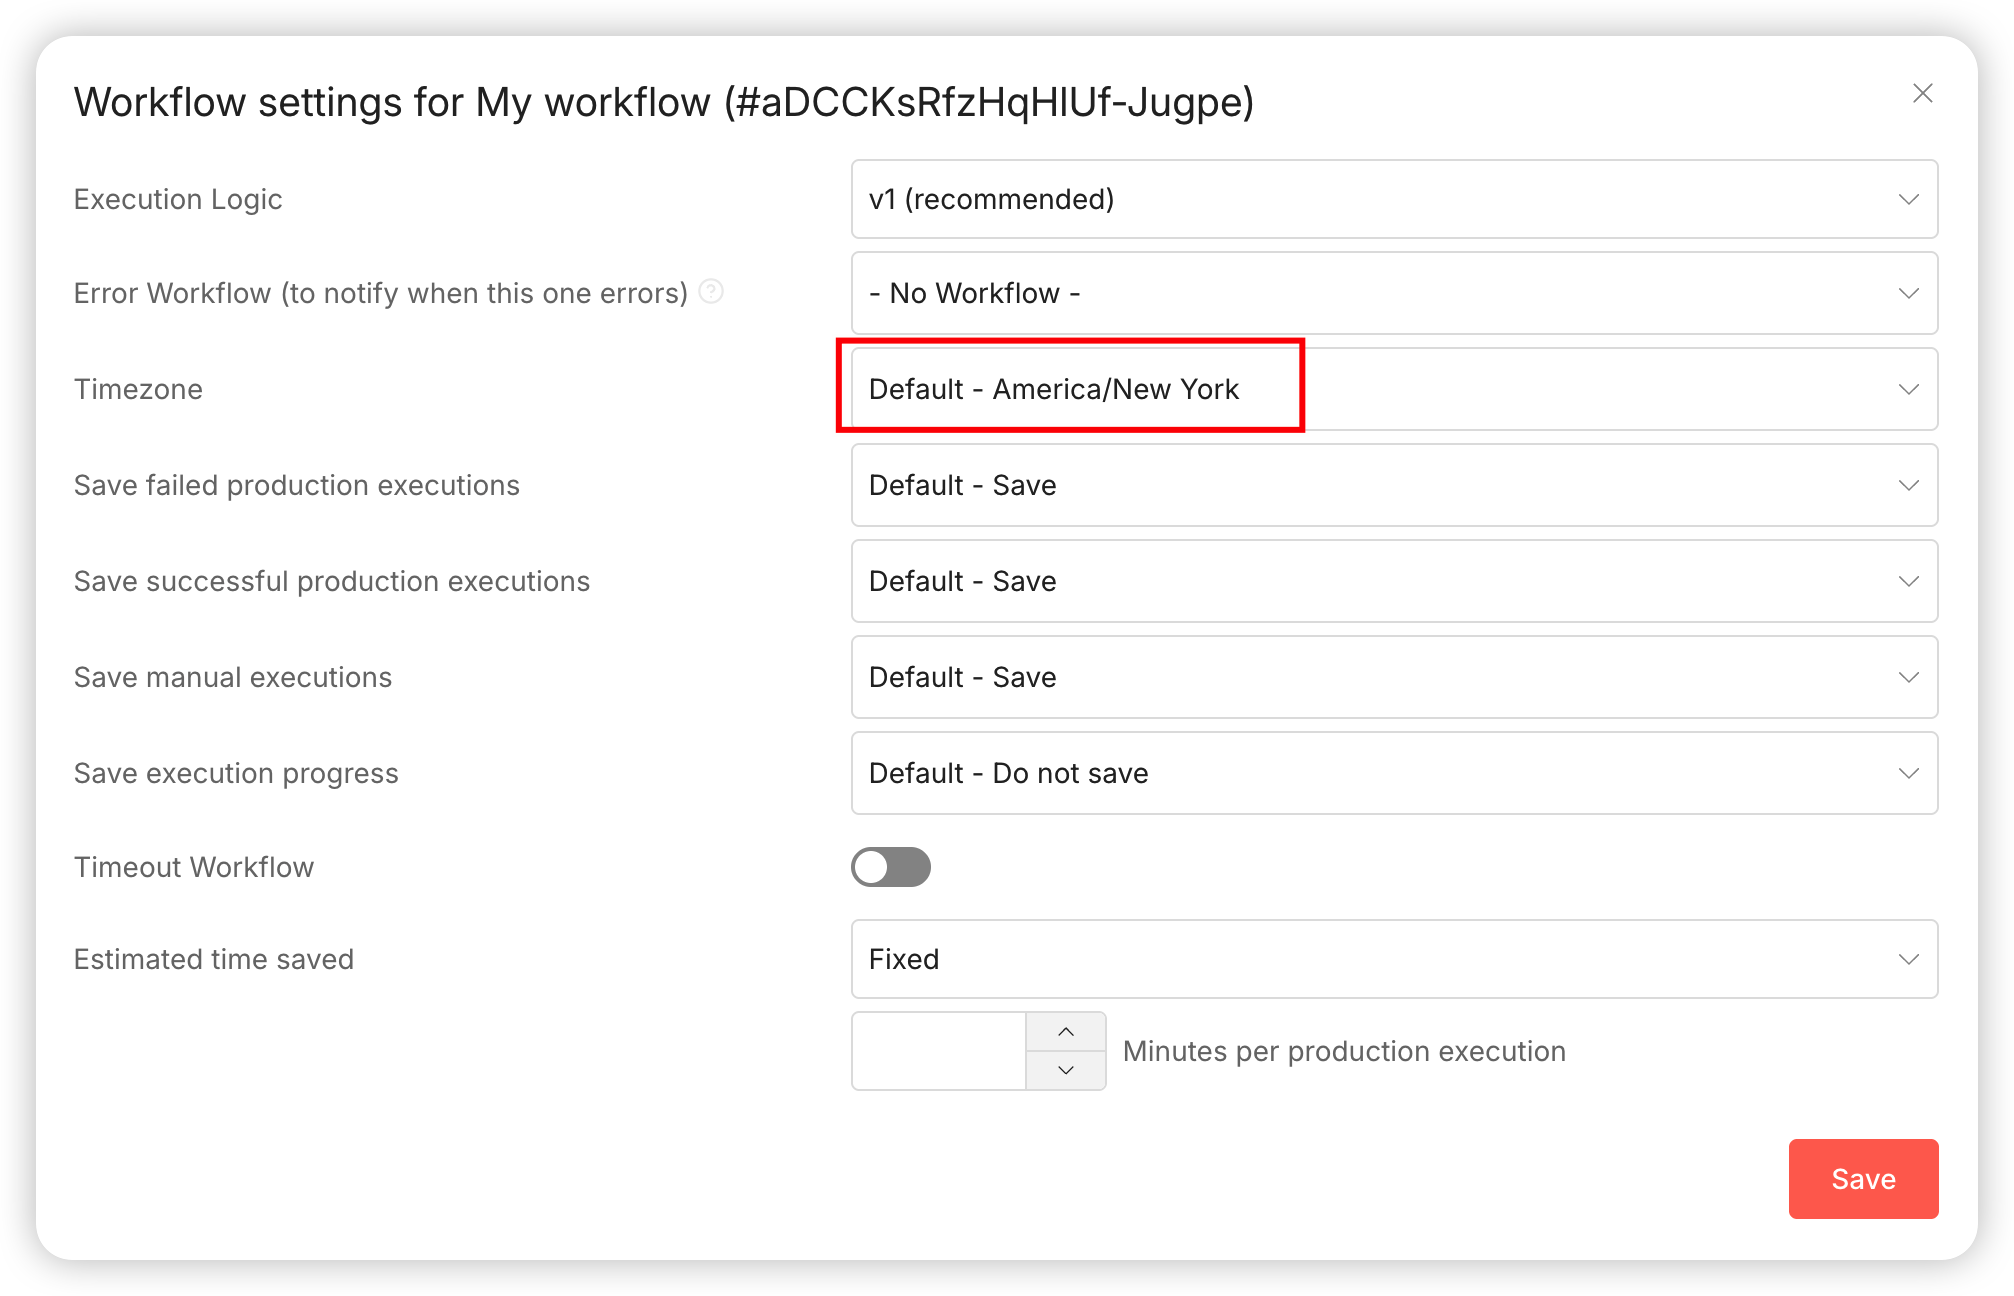Focus the minutes per production execution field
2014x1296 pixels.
tap(939, 1051)
